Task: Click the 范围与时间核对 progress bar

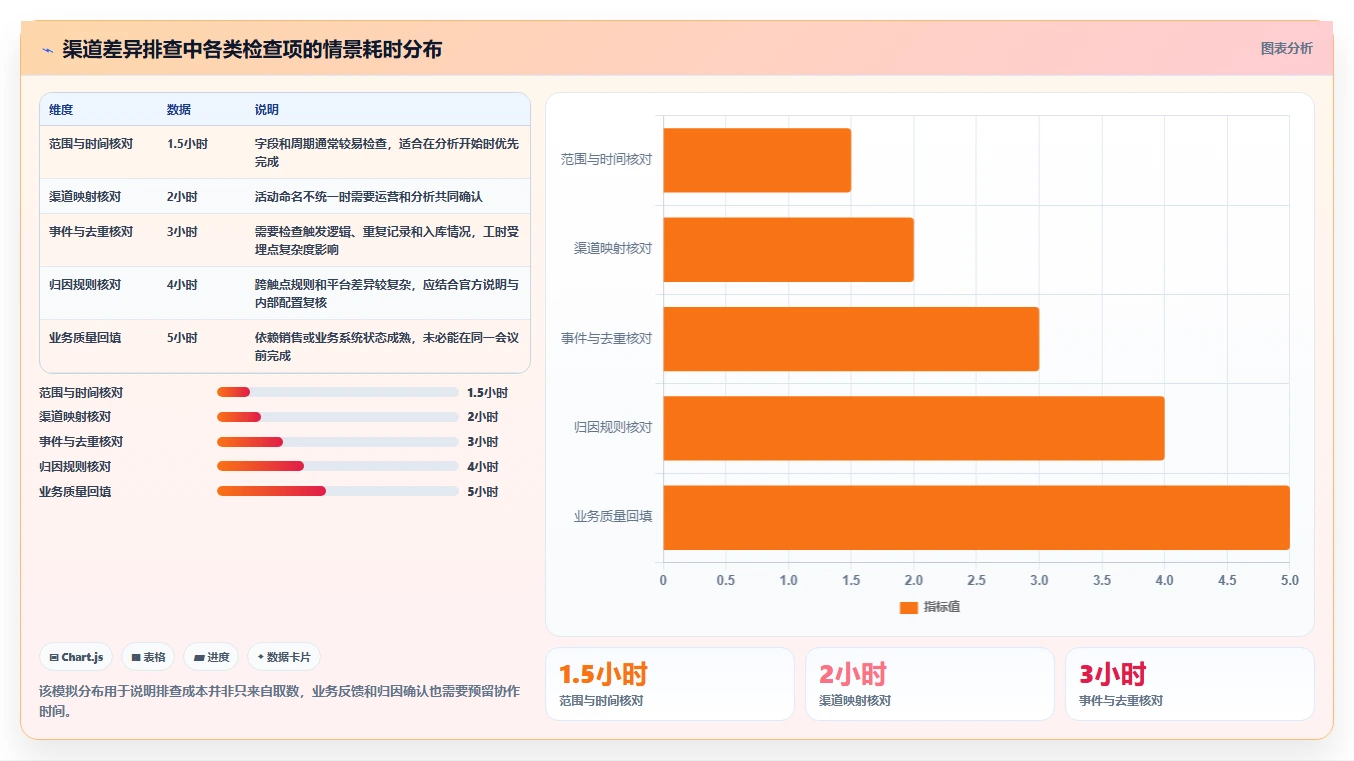Action: point(338,392)
